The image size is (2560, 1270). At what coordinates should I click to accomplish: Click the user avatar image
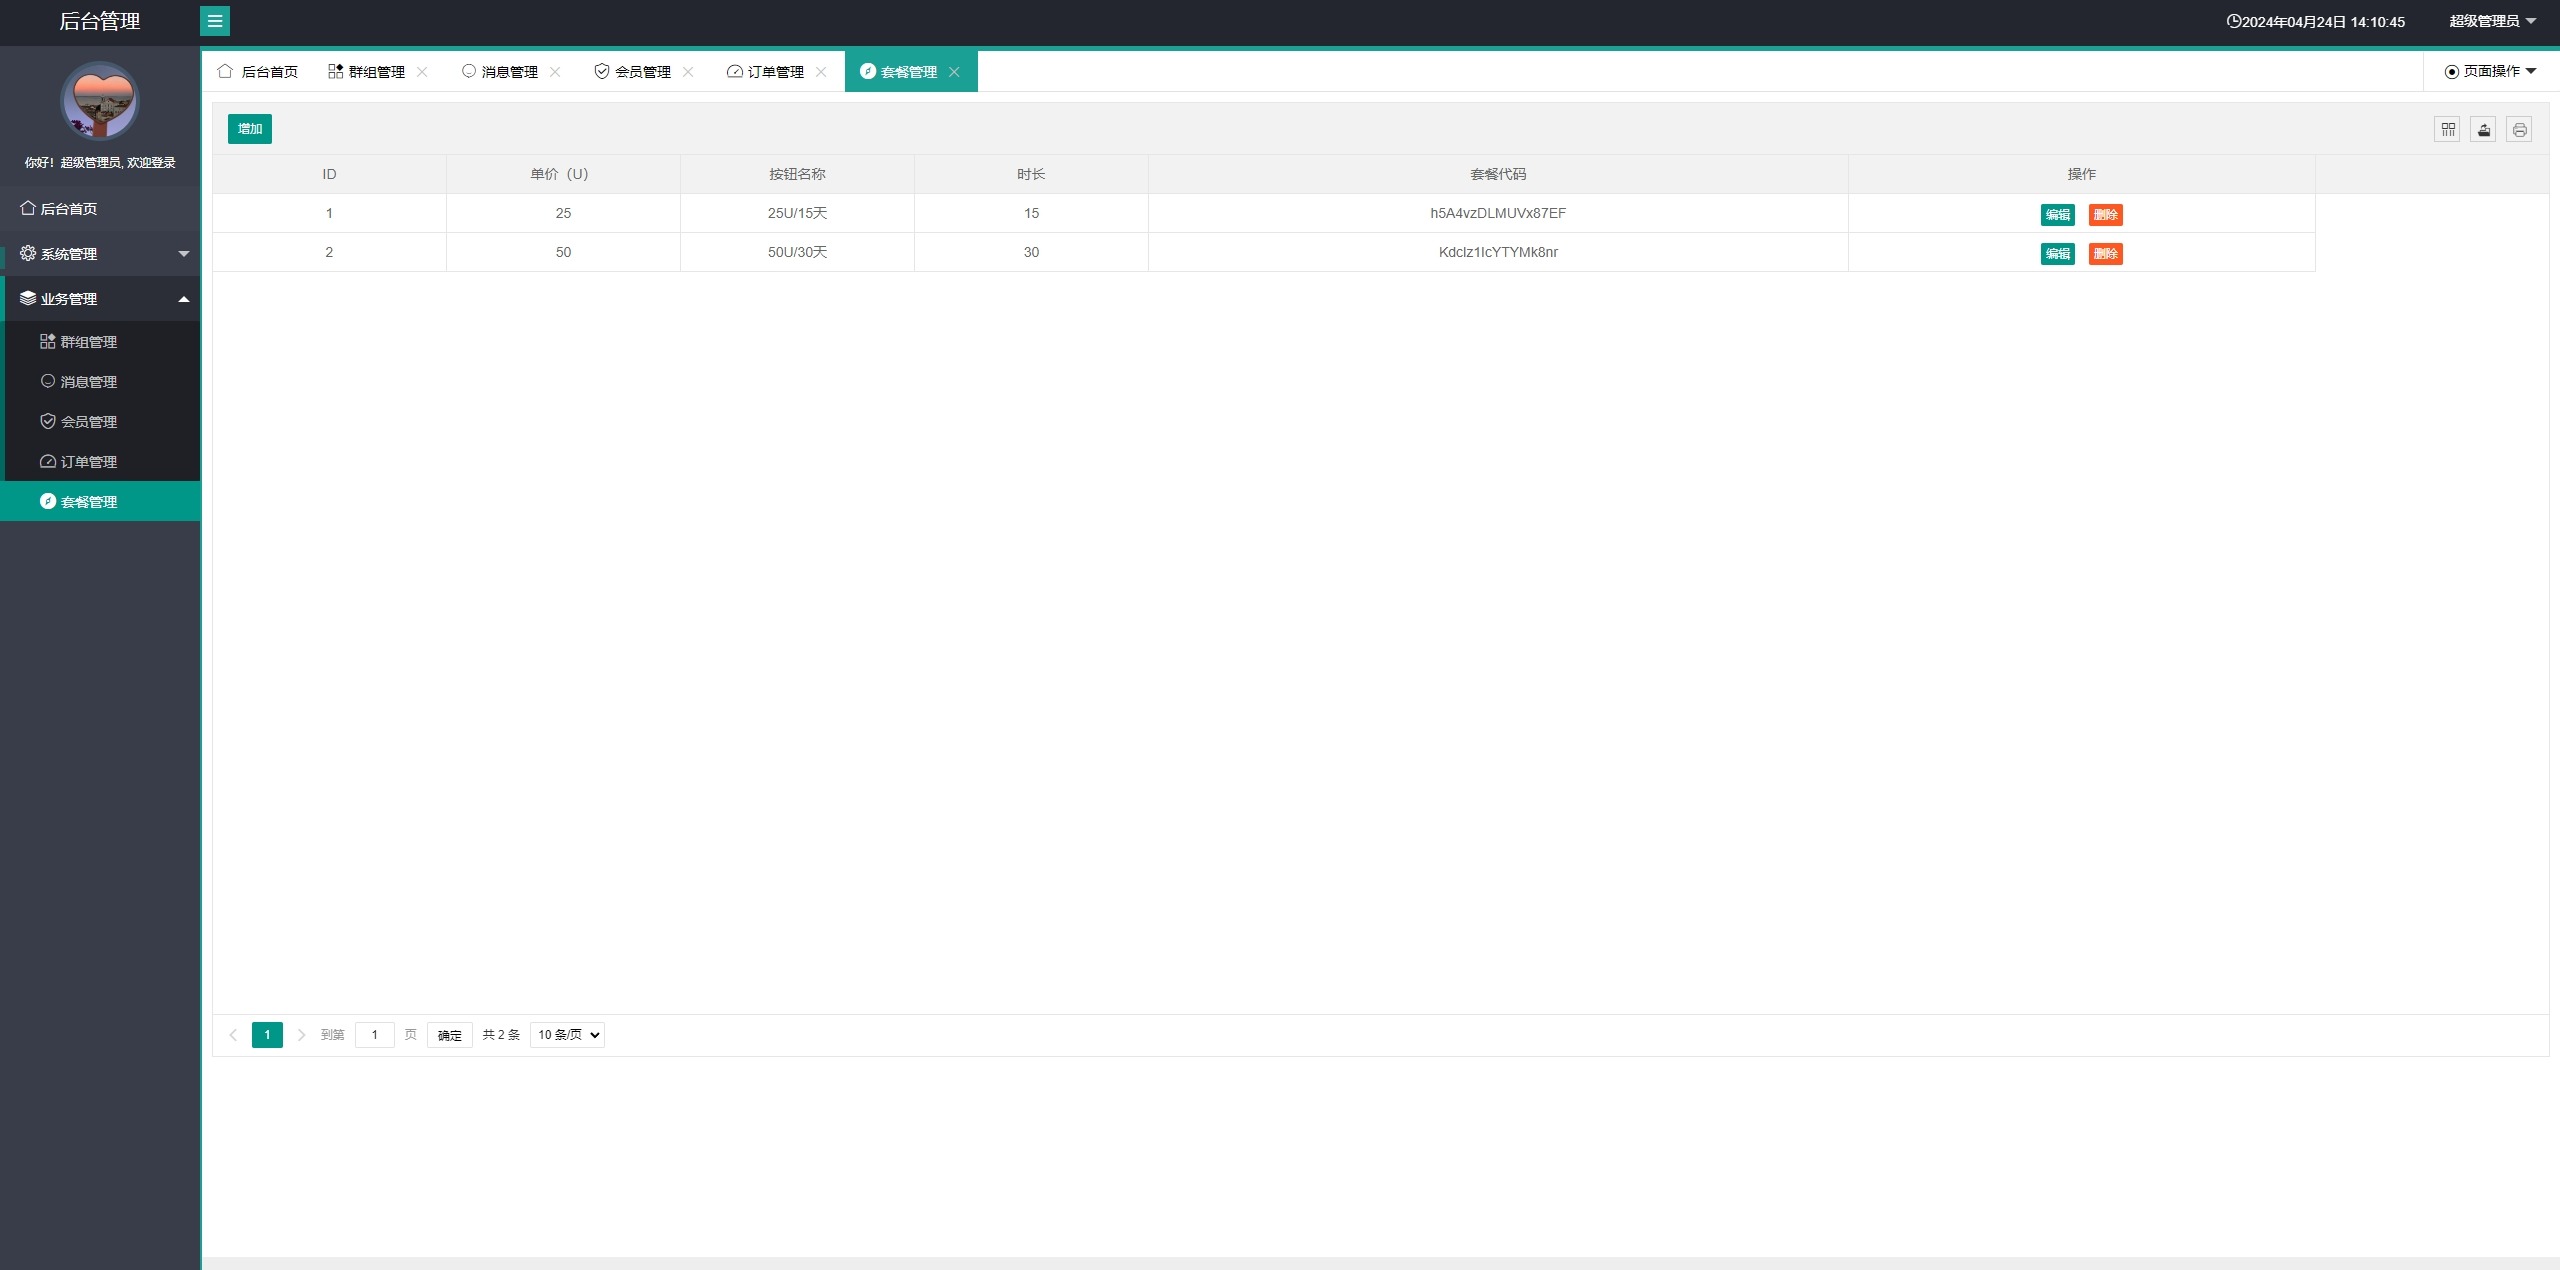100,101
